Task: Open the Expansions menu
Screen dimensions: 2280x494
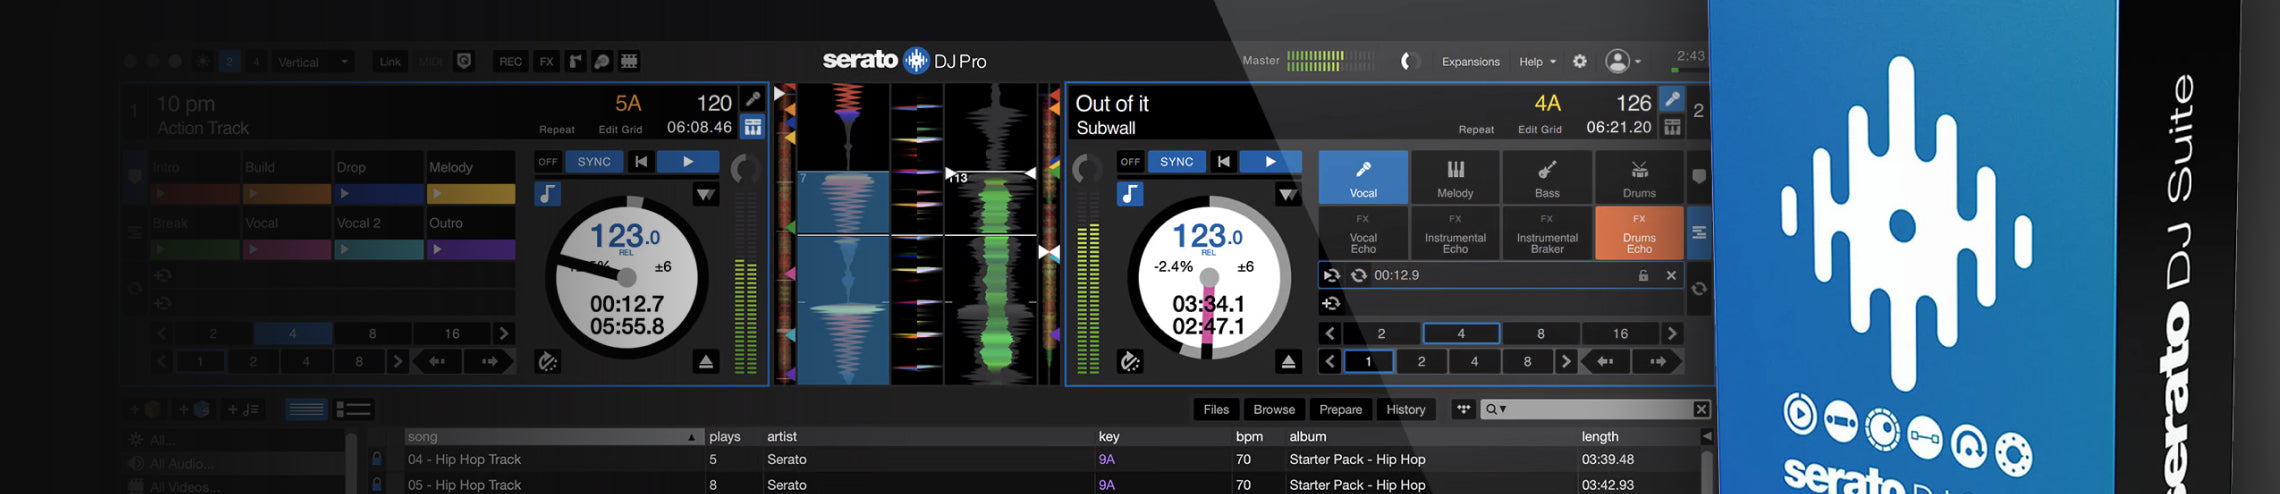Action: tap(1470, 61)
